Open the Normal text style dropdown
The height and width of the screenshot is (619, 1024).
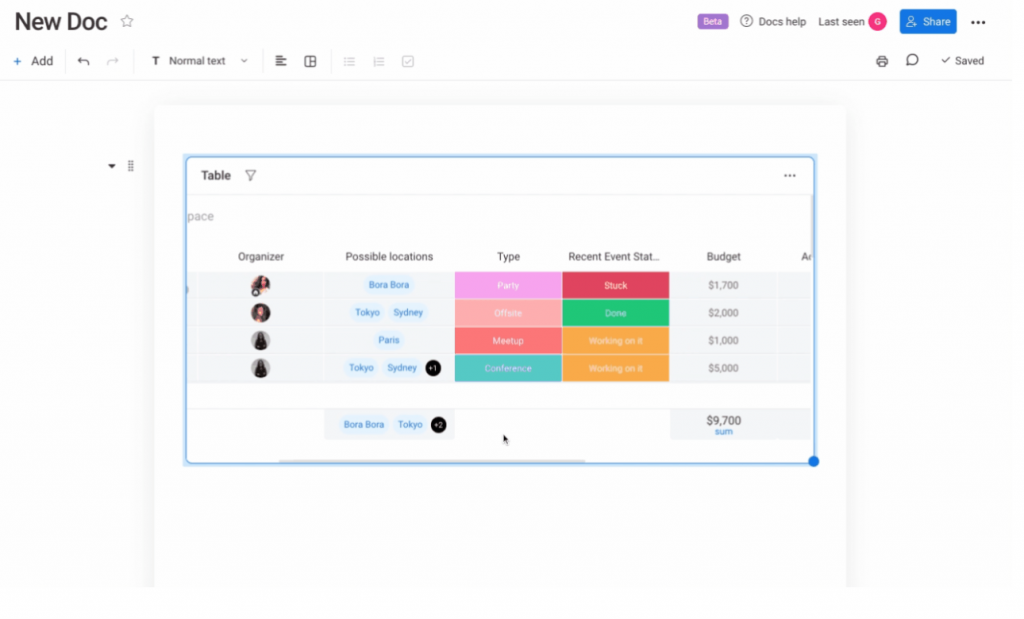point(198,61)
